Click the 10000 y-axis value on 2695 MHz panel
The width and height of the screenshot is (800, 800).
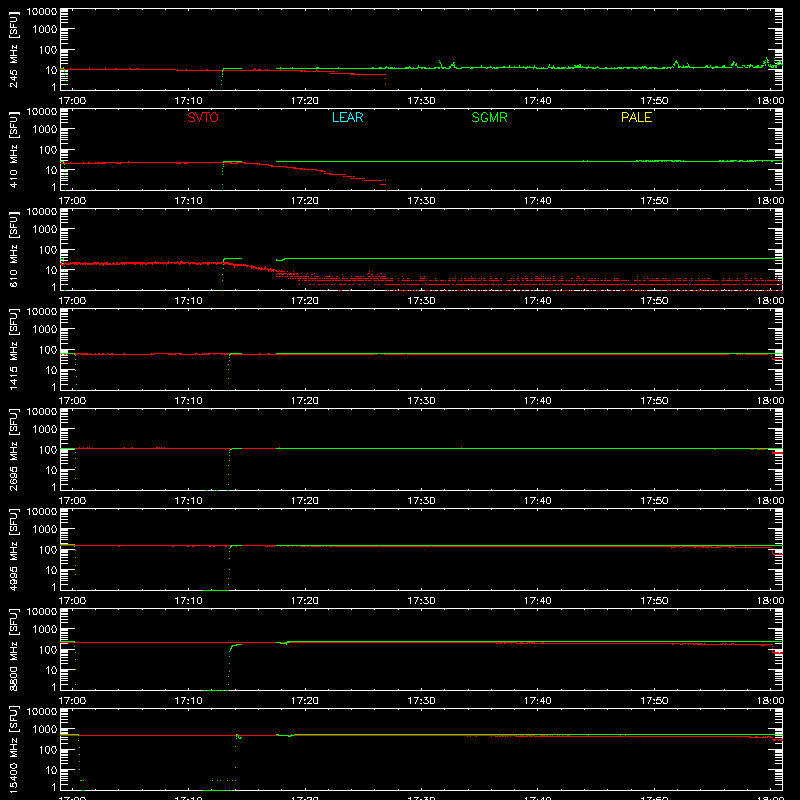42,412
